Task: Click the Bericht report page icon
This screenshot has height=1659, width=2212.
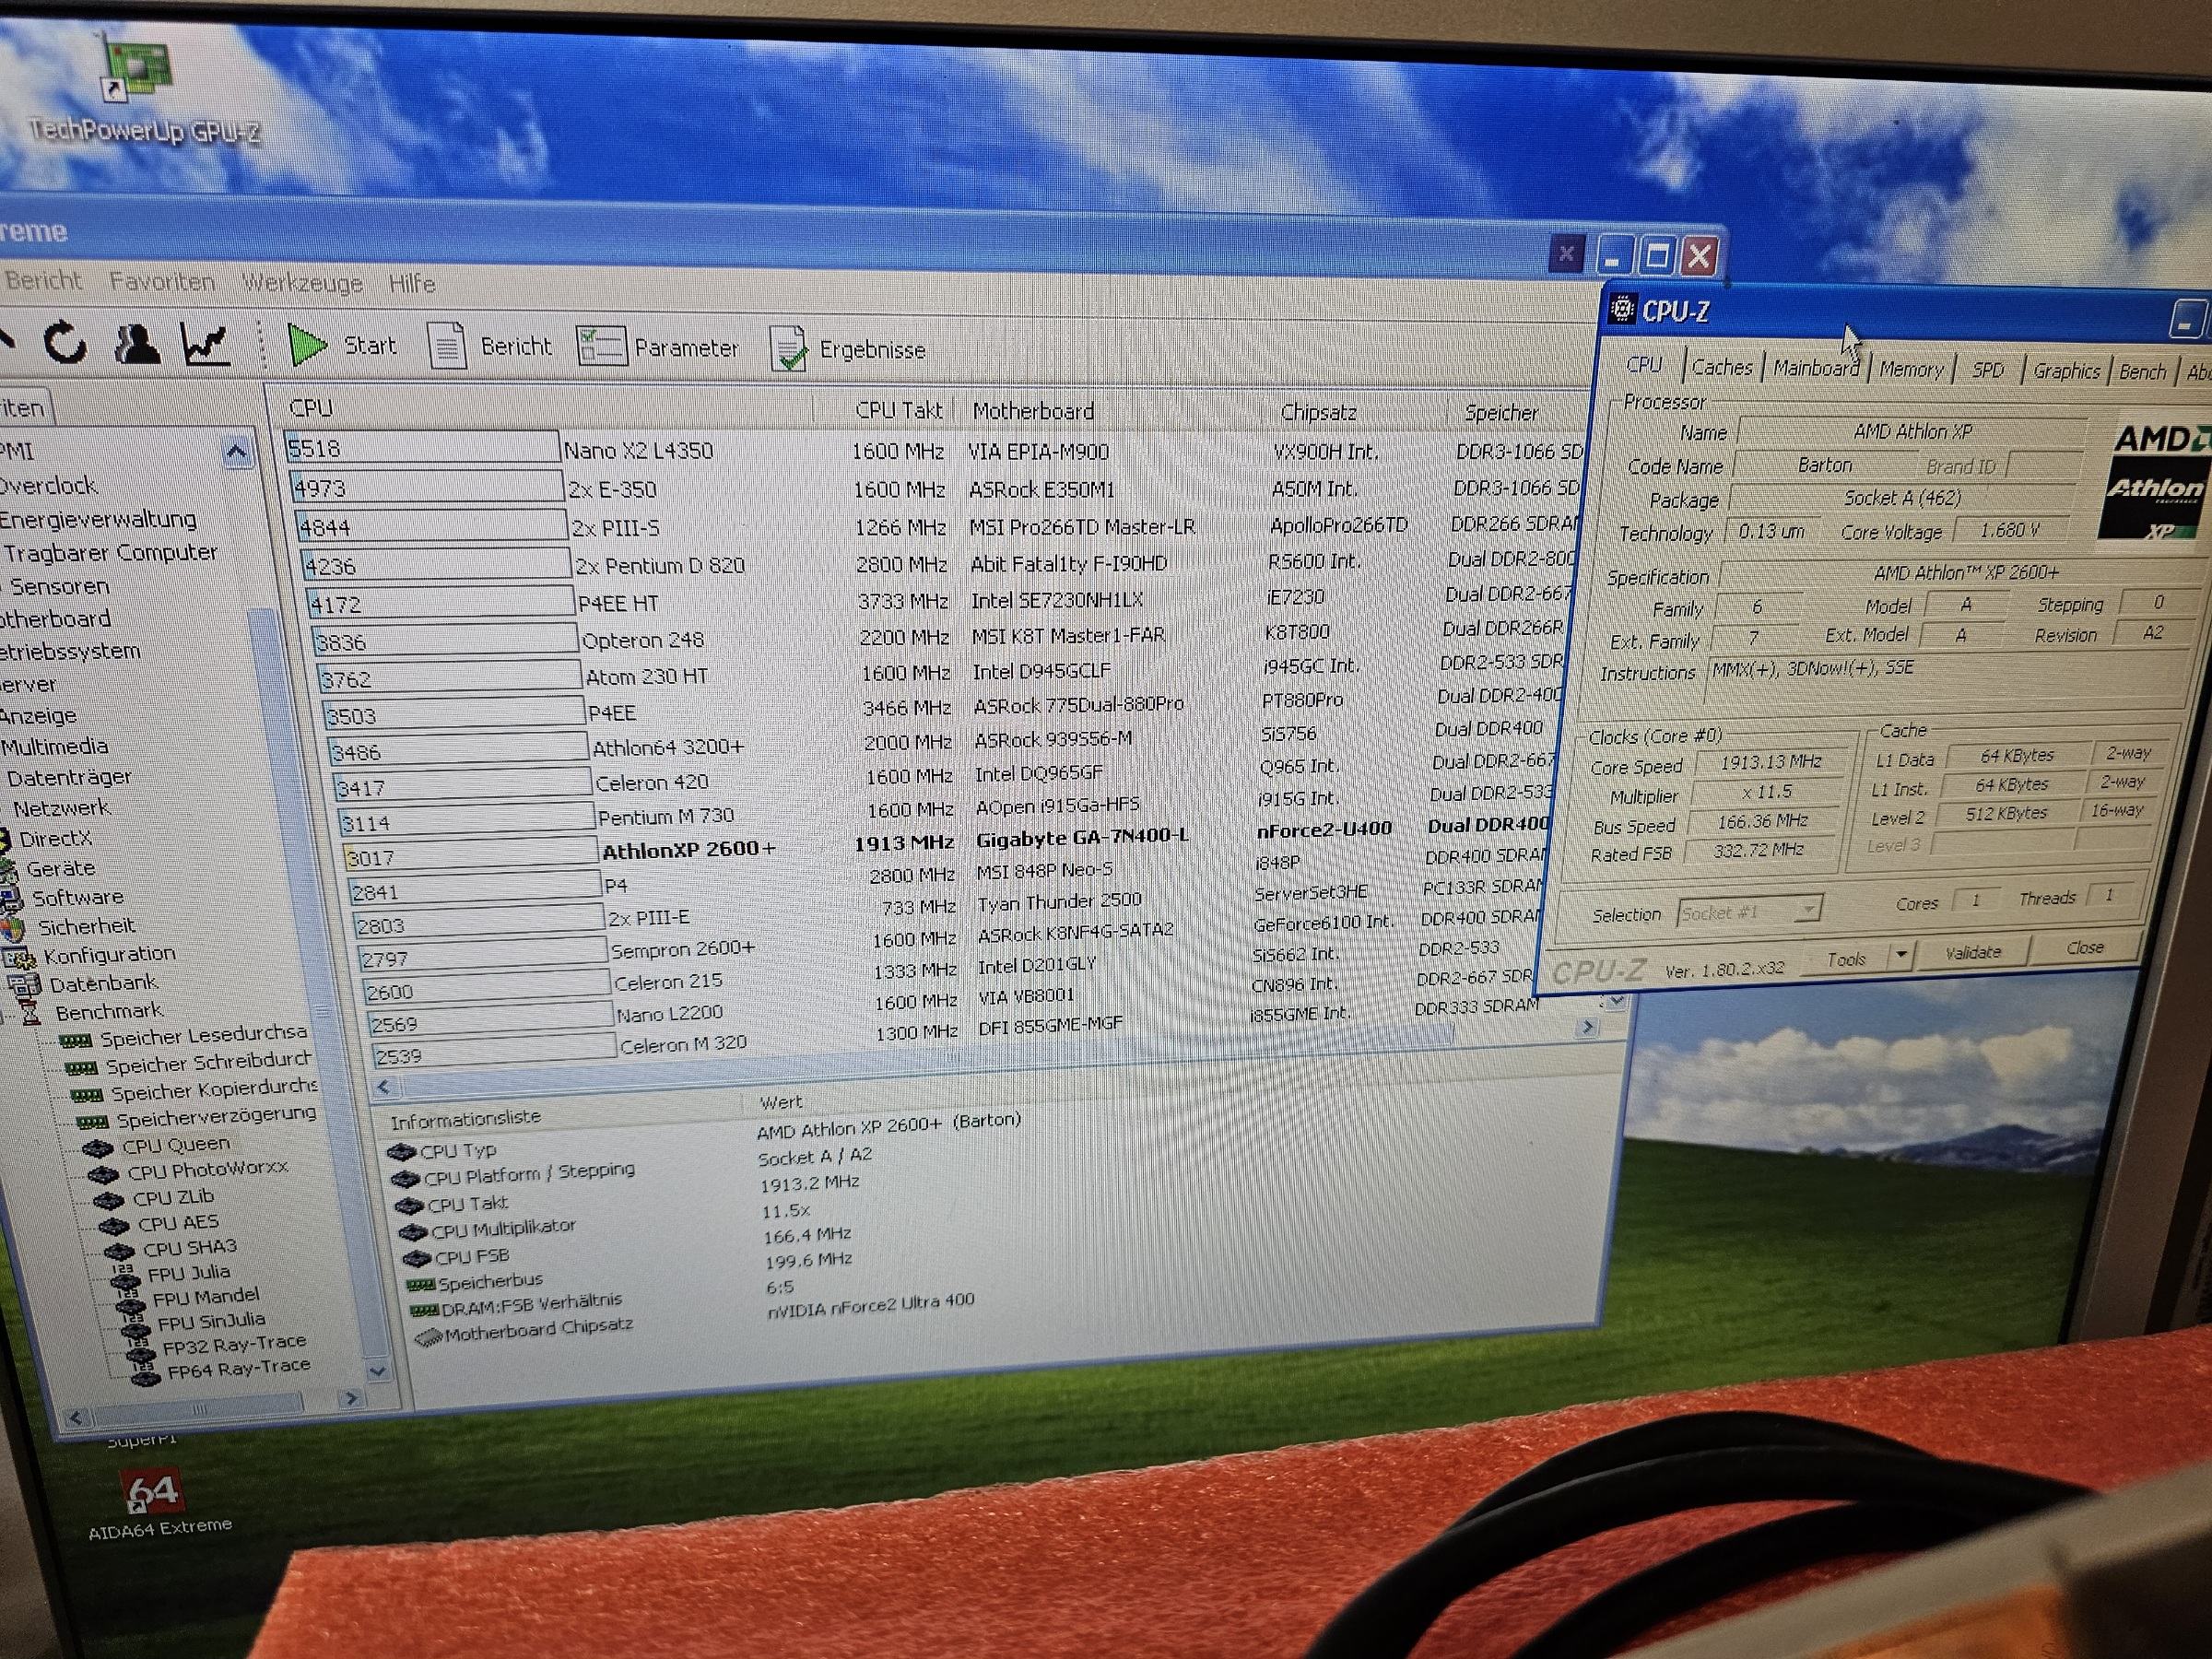Action: click(447, 346)
